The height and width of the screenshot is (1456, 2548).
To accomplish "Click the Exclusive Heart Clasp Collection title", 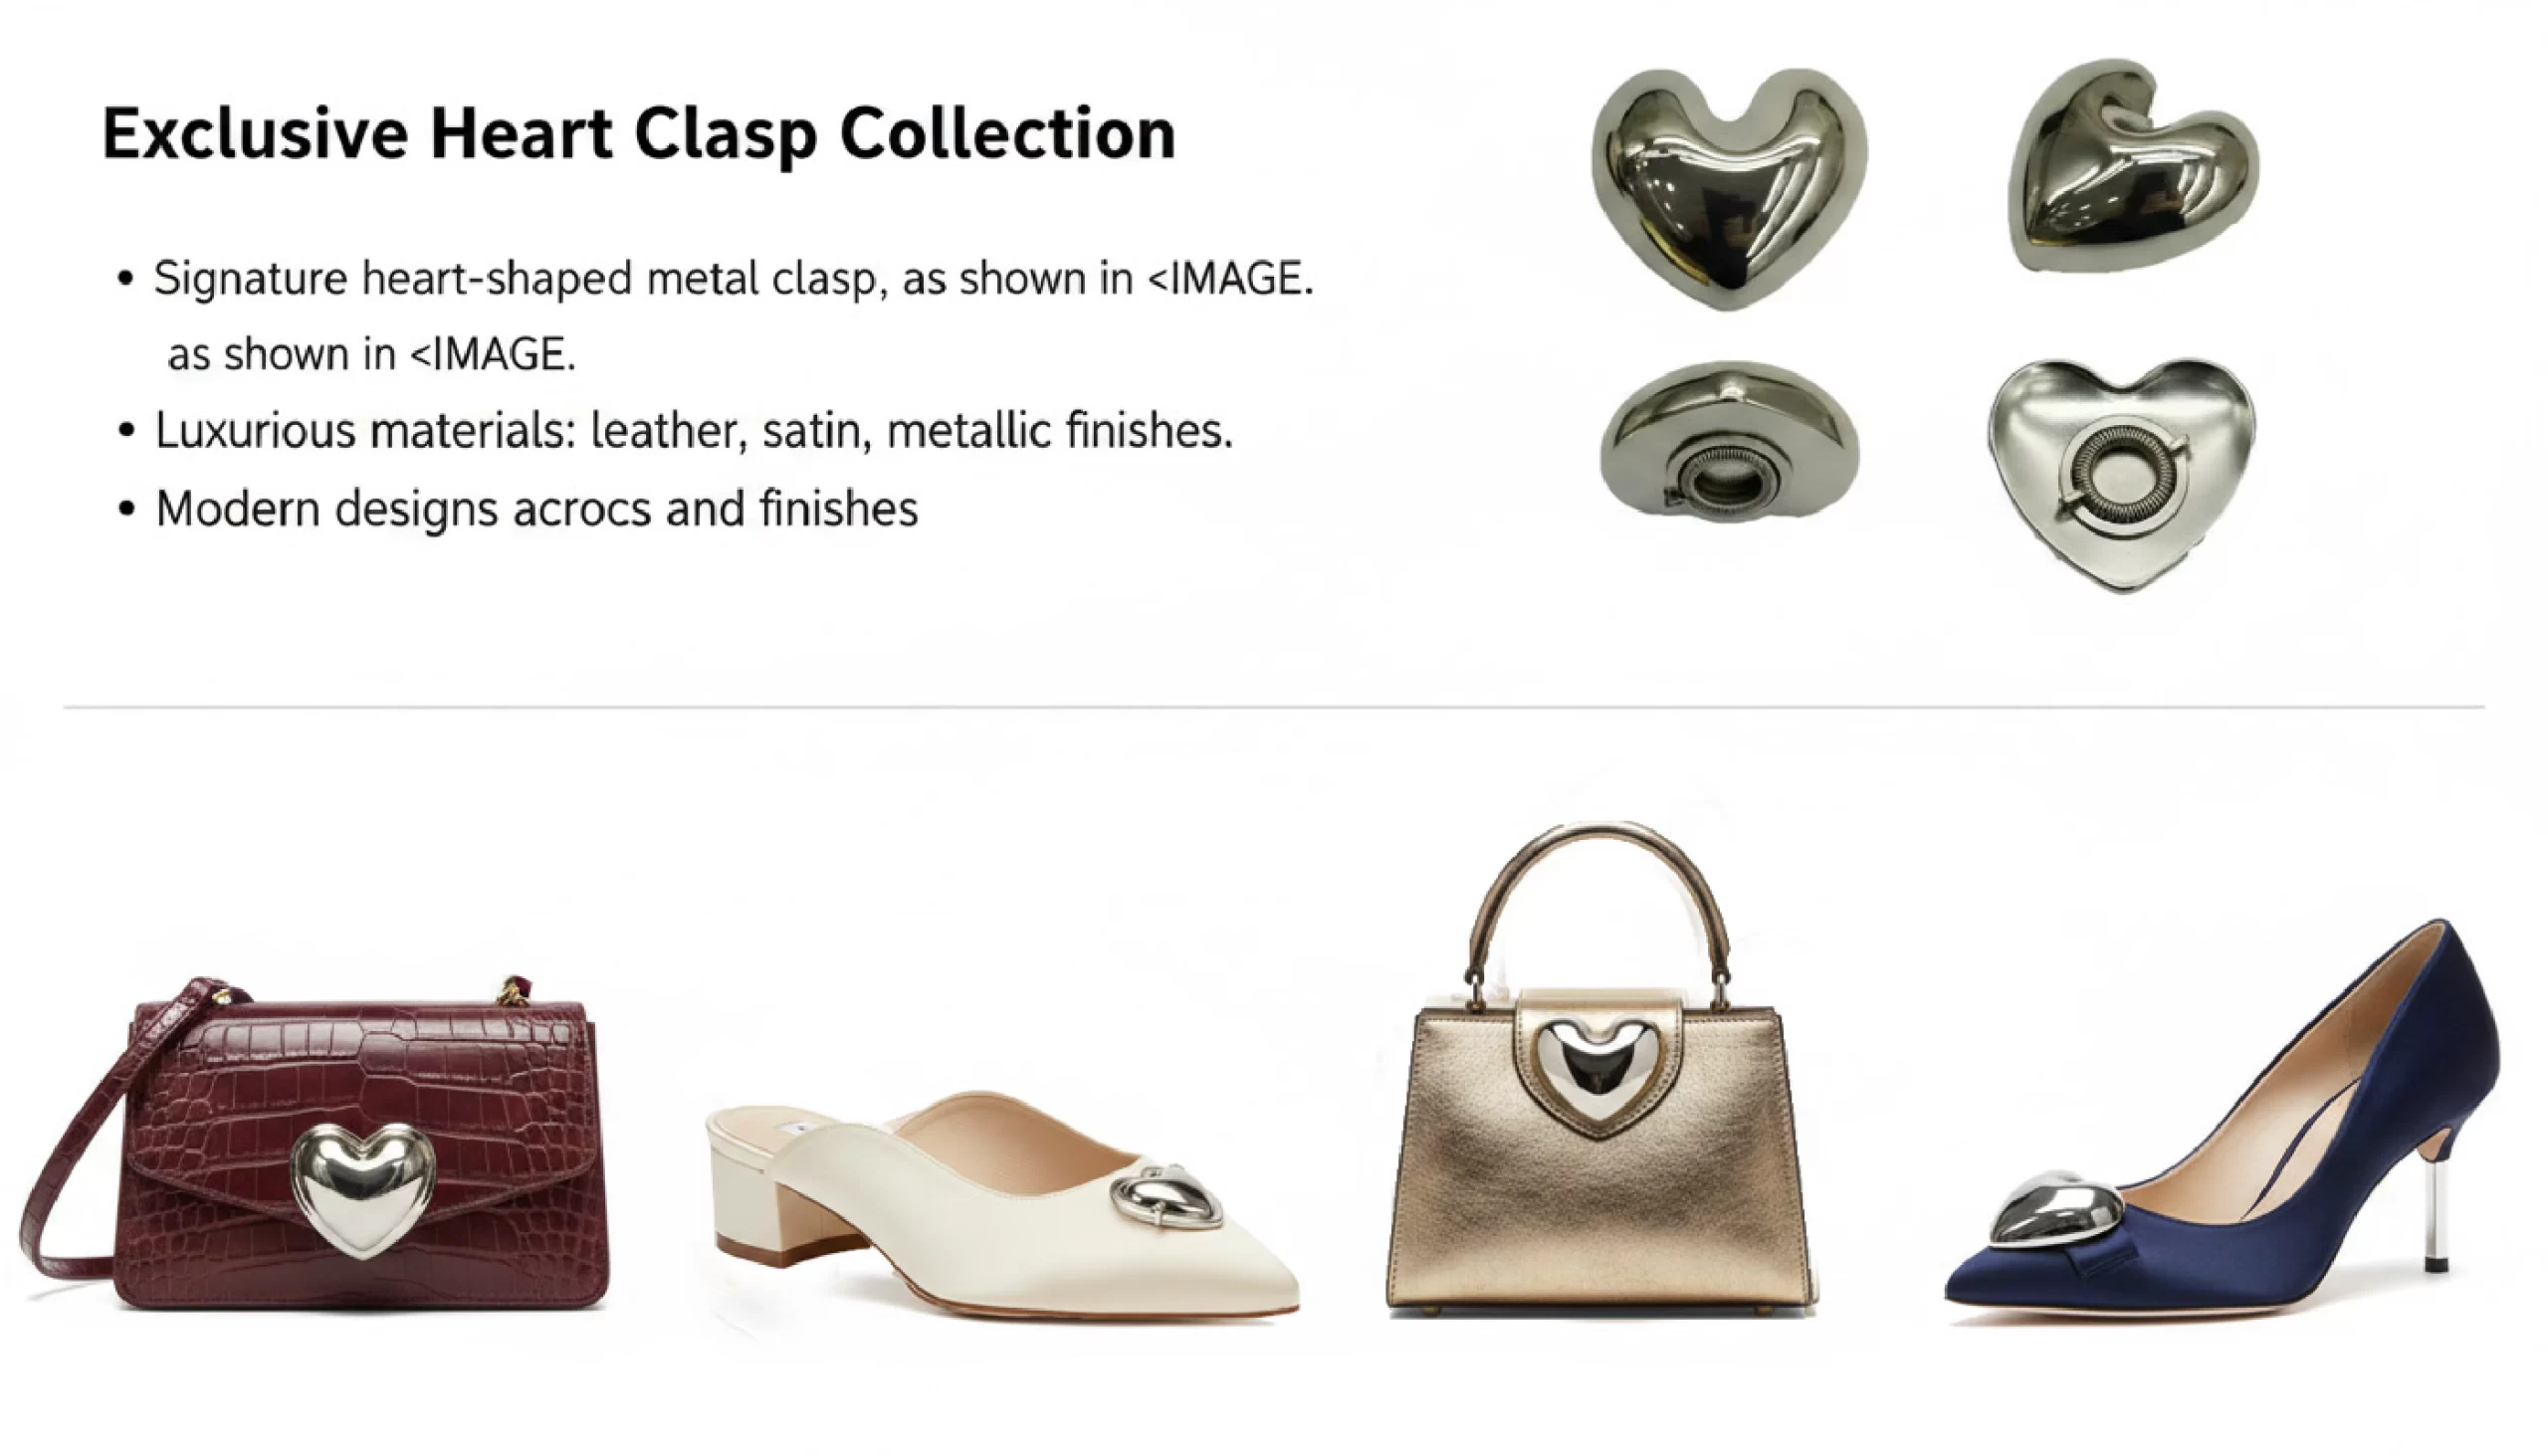I will click(638, 134).
